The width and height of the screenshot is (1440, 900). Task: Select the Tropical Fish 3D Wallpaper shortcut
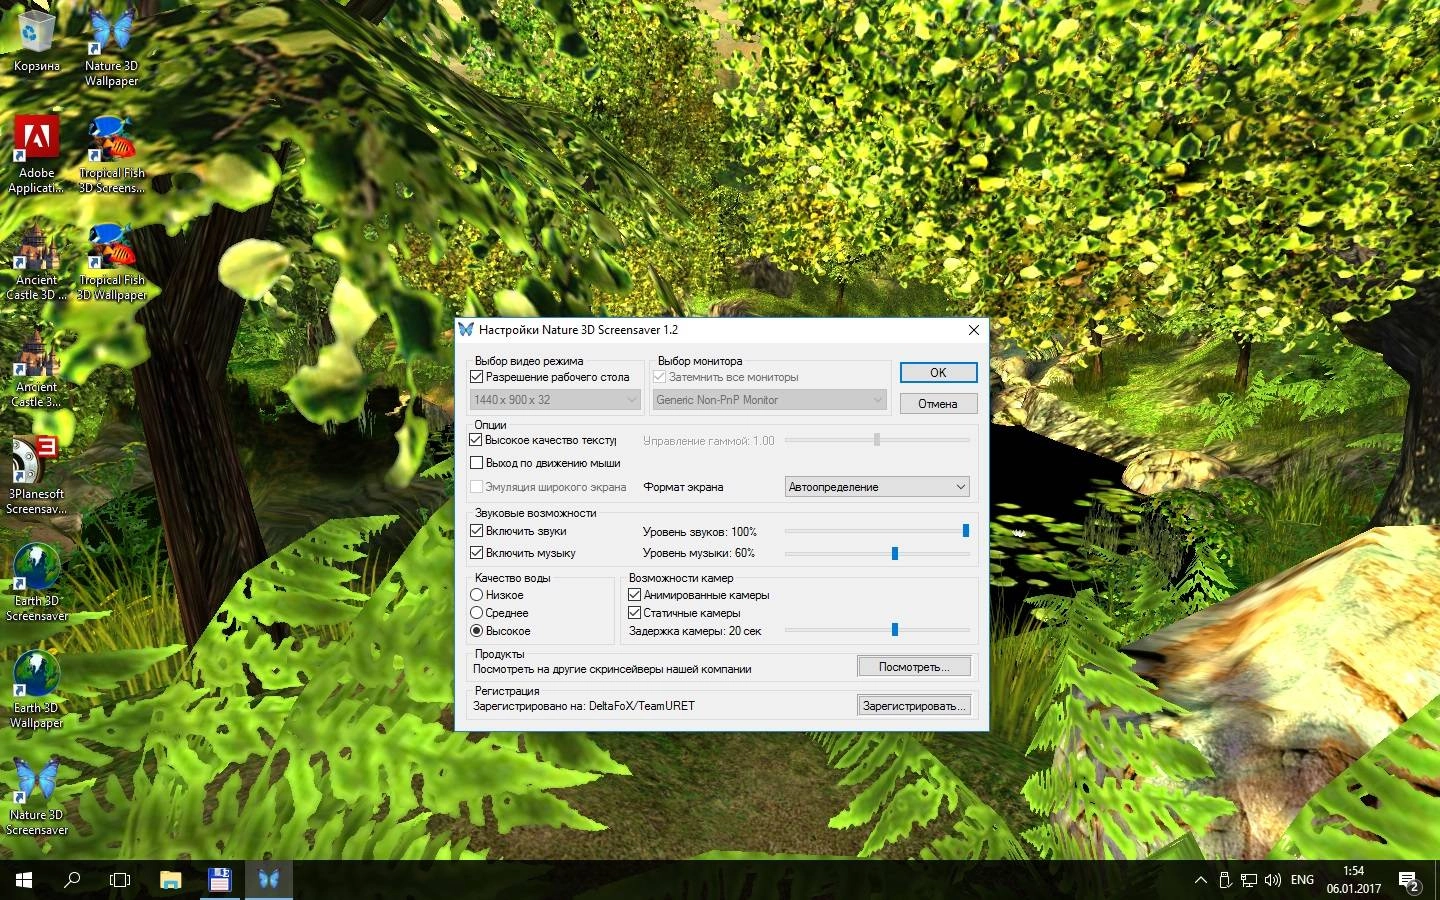[111, 261]
